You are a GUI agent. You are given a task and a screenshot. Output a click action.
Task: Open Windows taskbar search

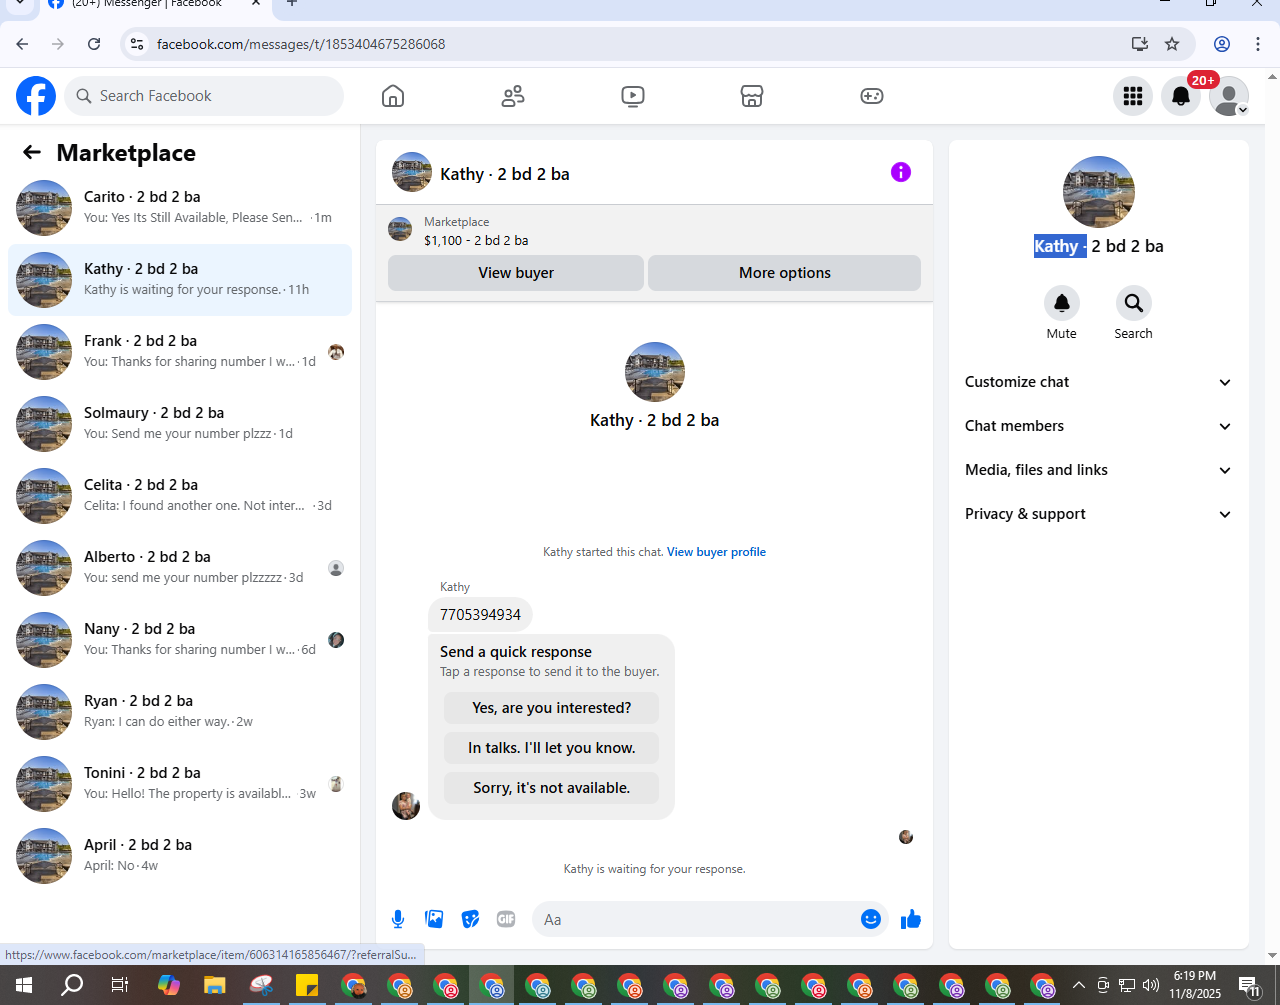click(x=72, y=985)
